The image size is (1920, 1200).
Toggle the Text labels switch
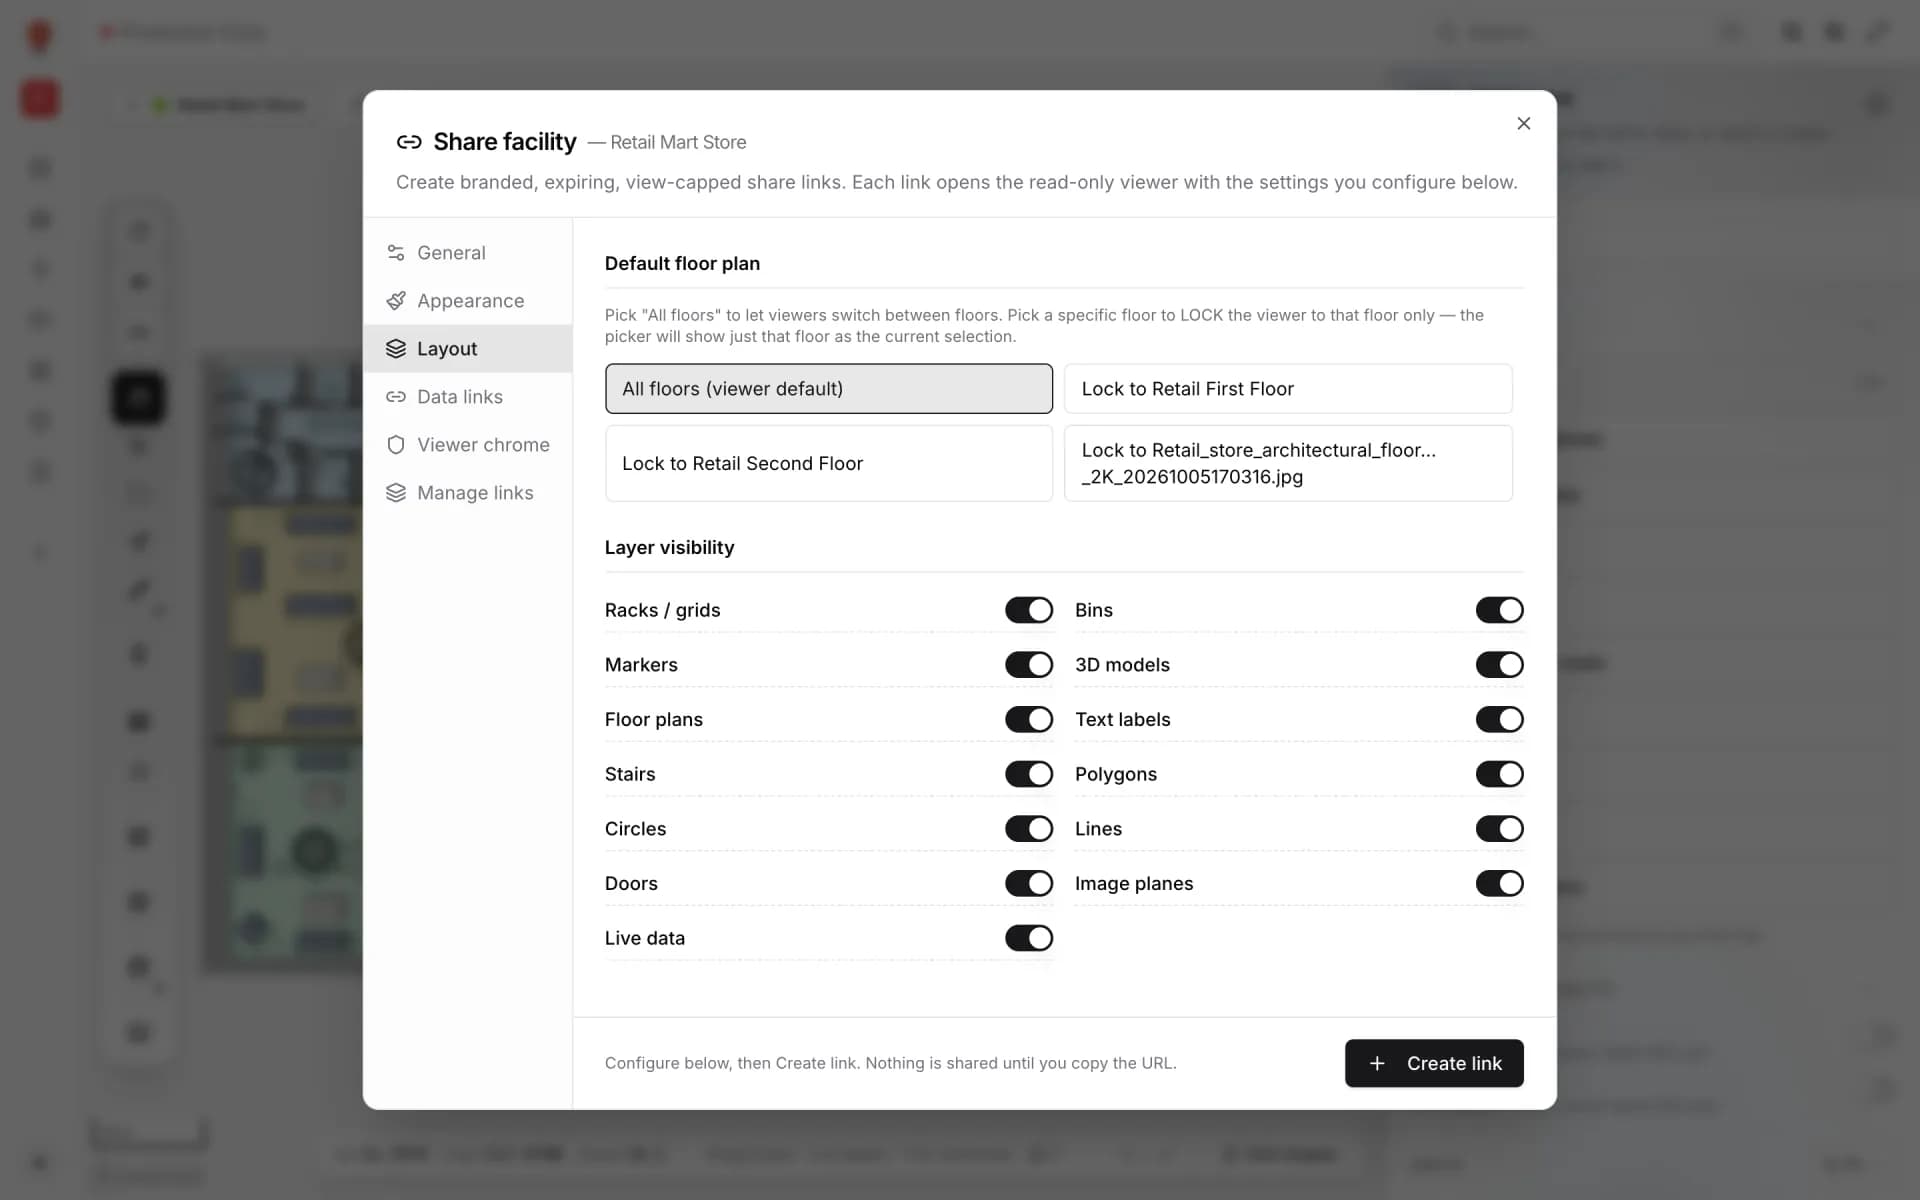(1500, 719)
